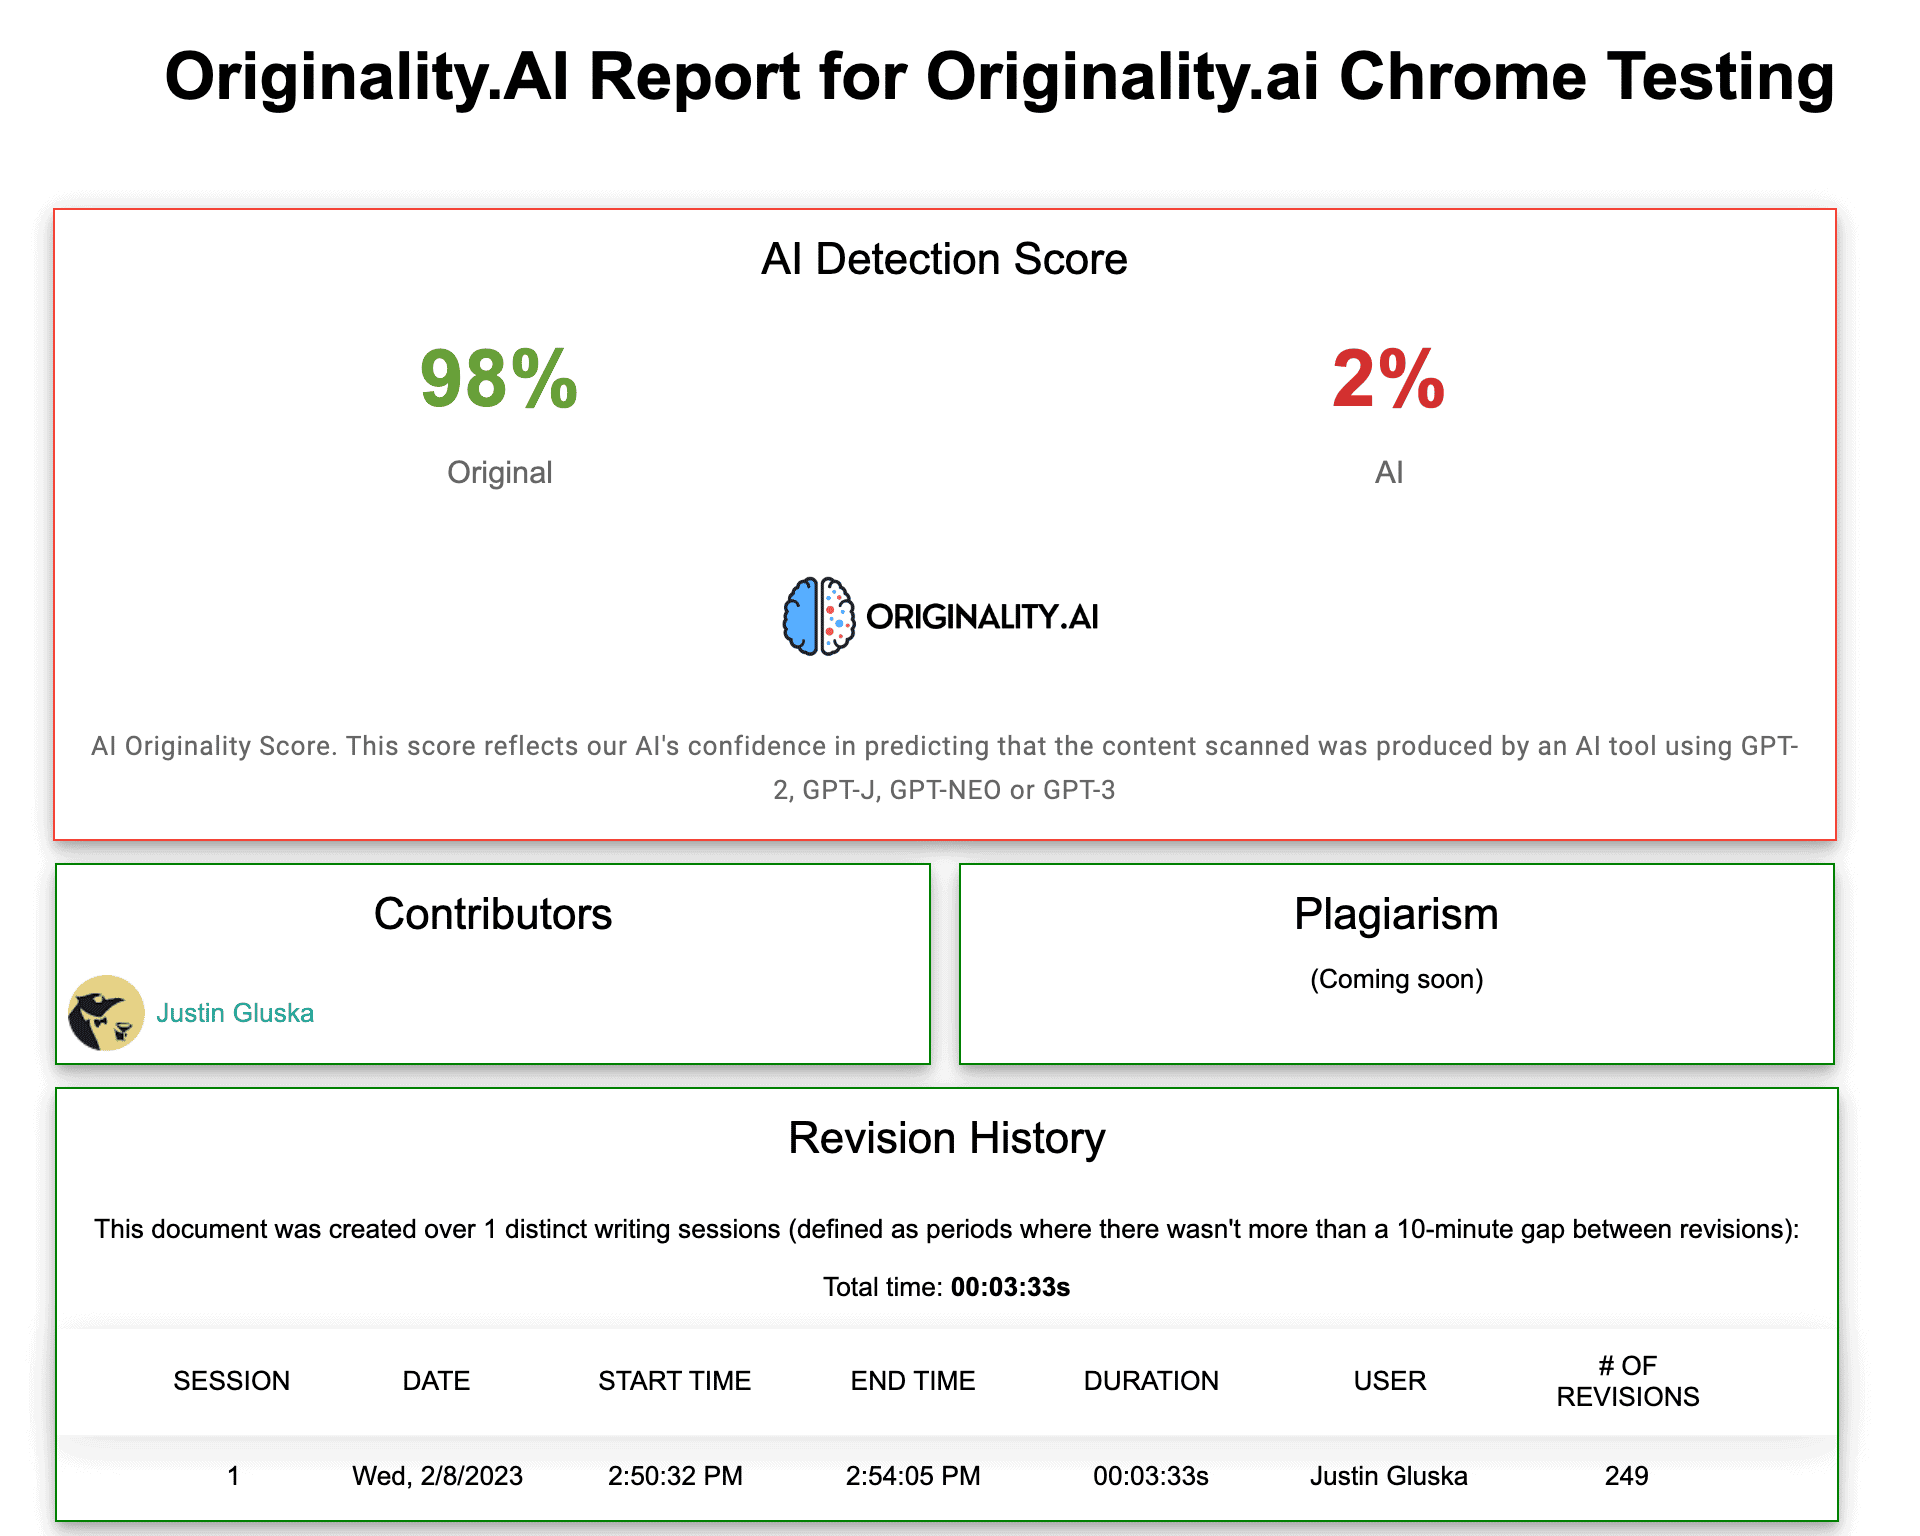Viewport: 1920px width, 1536px height.
Task: Click the DATE column header
Action: 436,1381
